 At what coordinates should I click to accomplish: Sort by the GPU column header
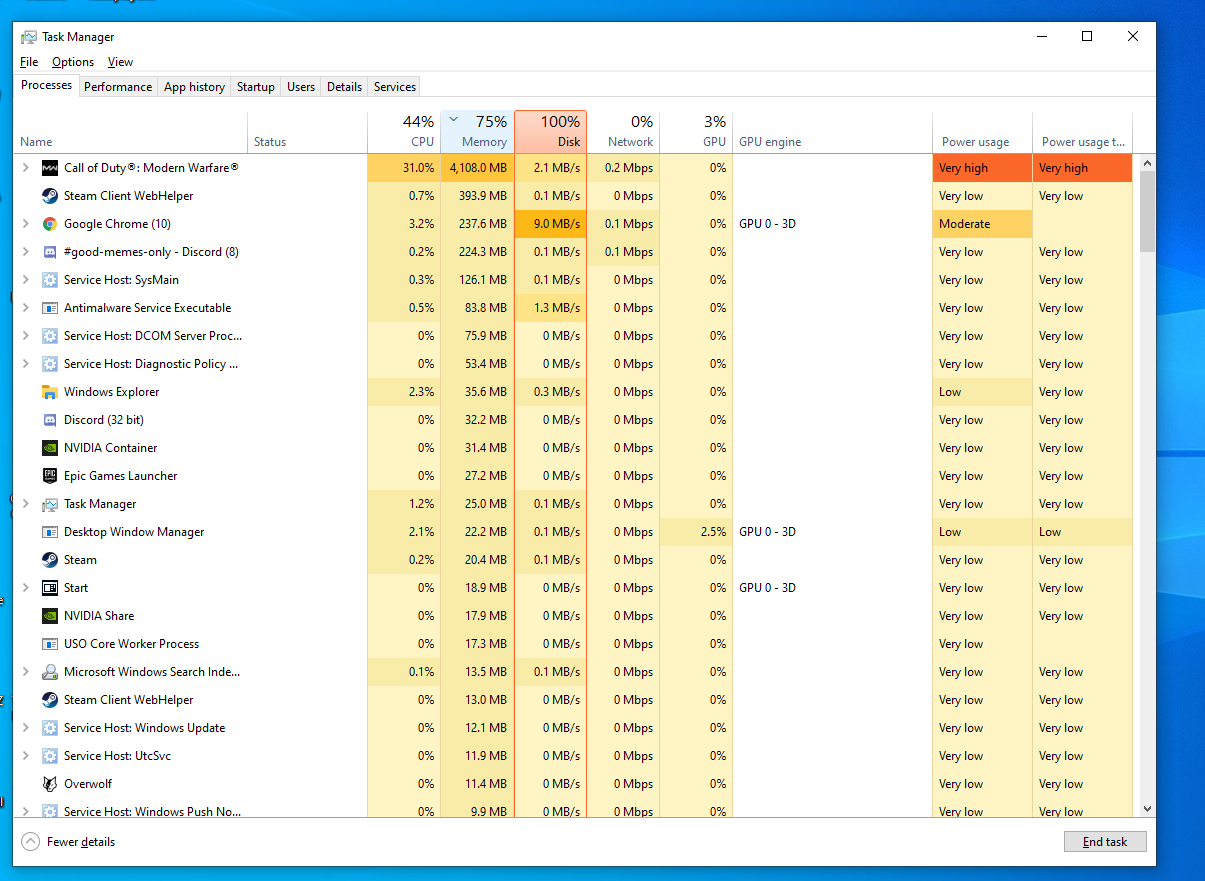pyautogui.click(x=696, y=131)
